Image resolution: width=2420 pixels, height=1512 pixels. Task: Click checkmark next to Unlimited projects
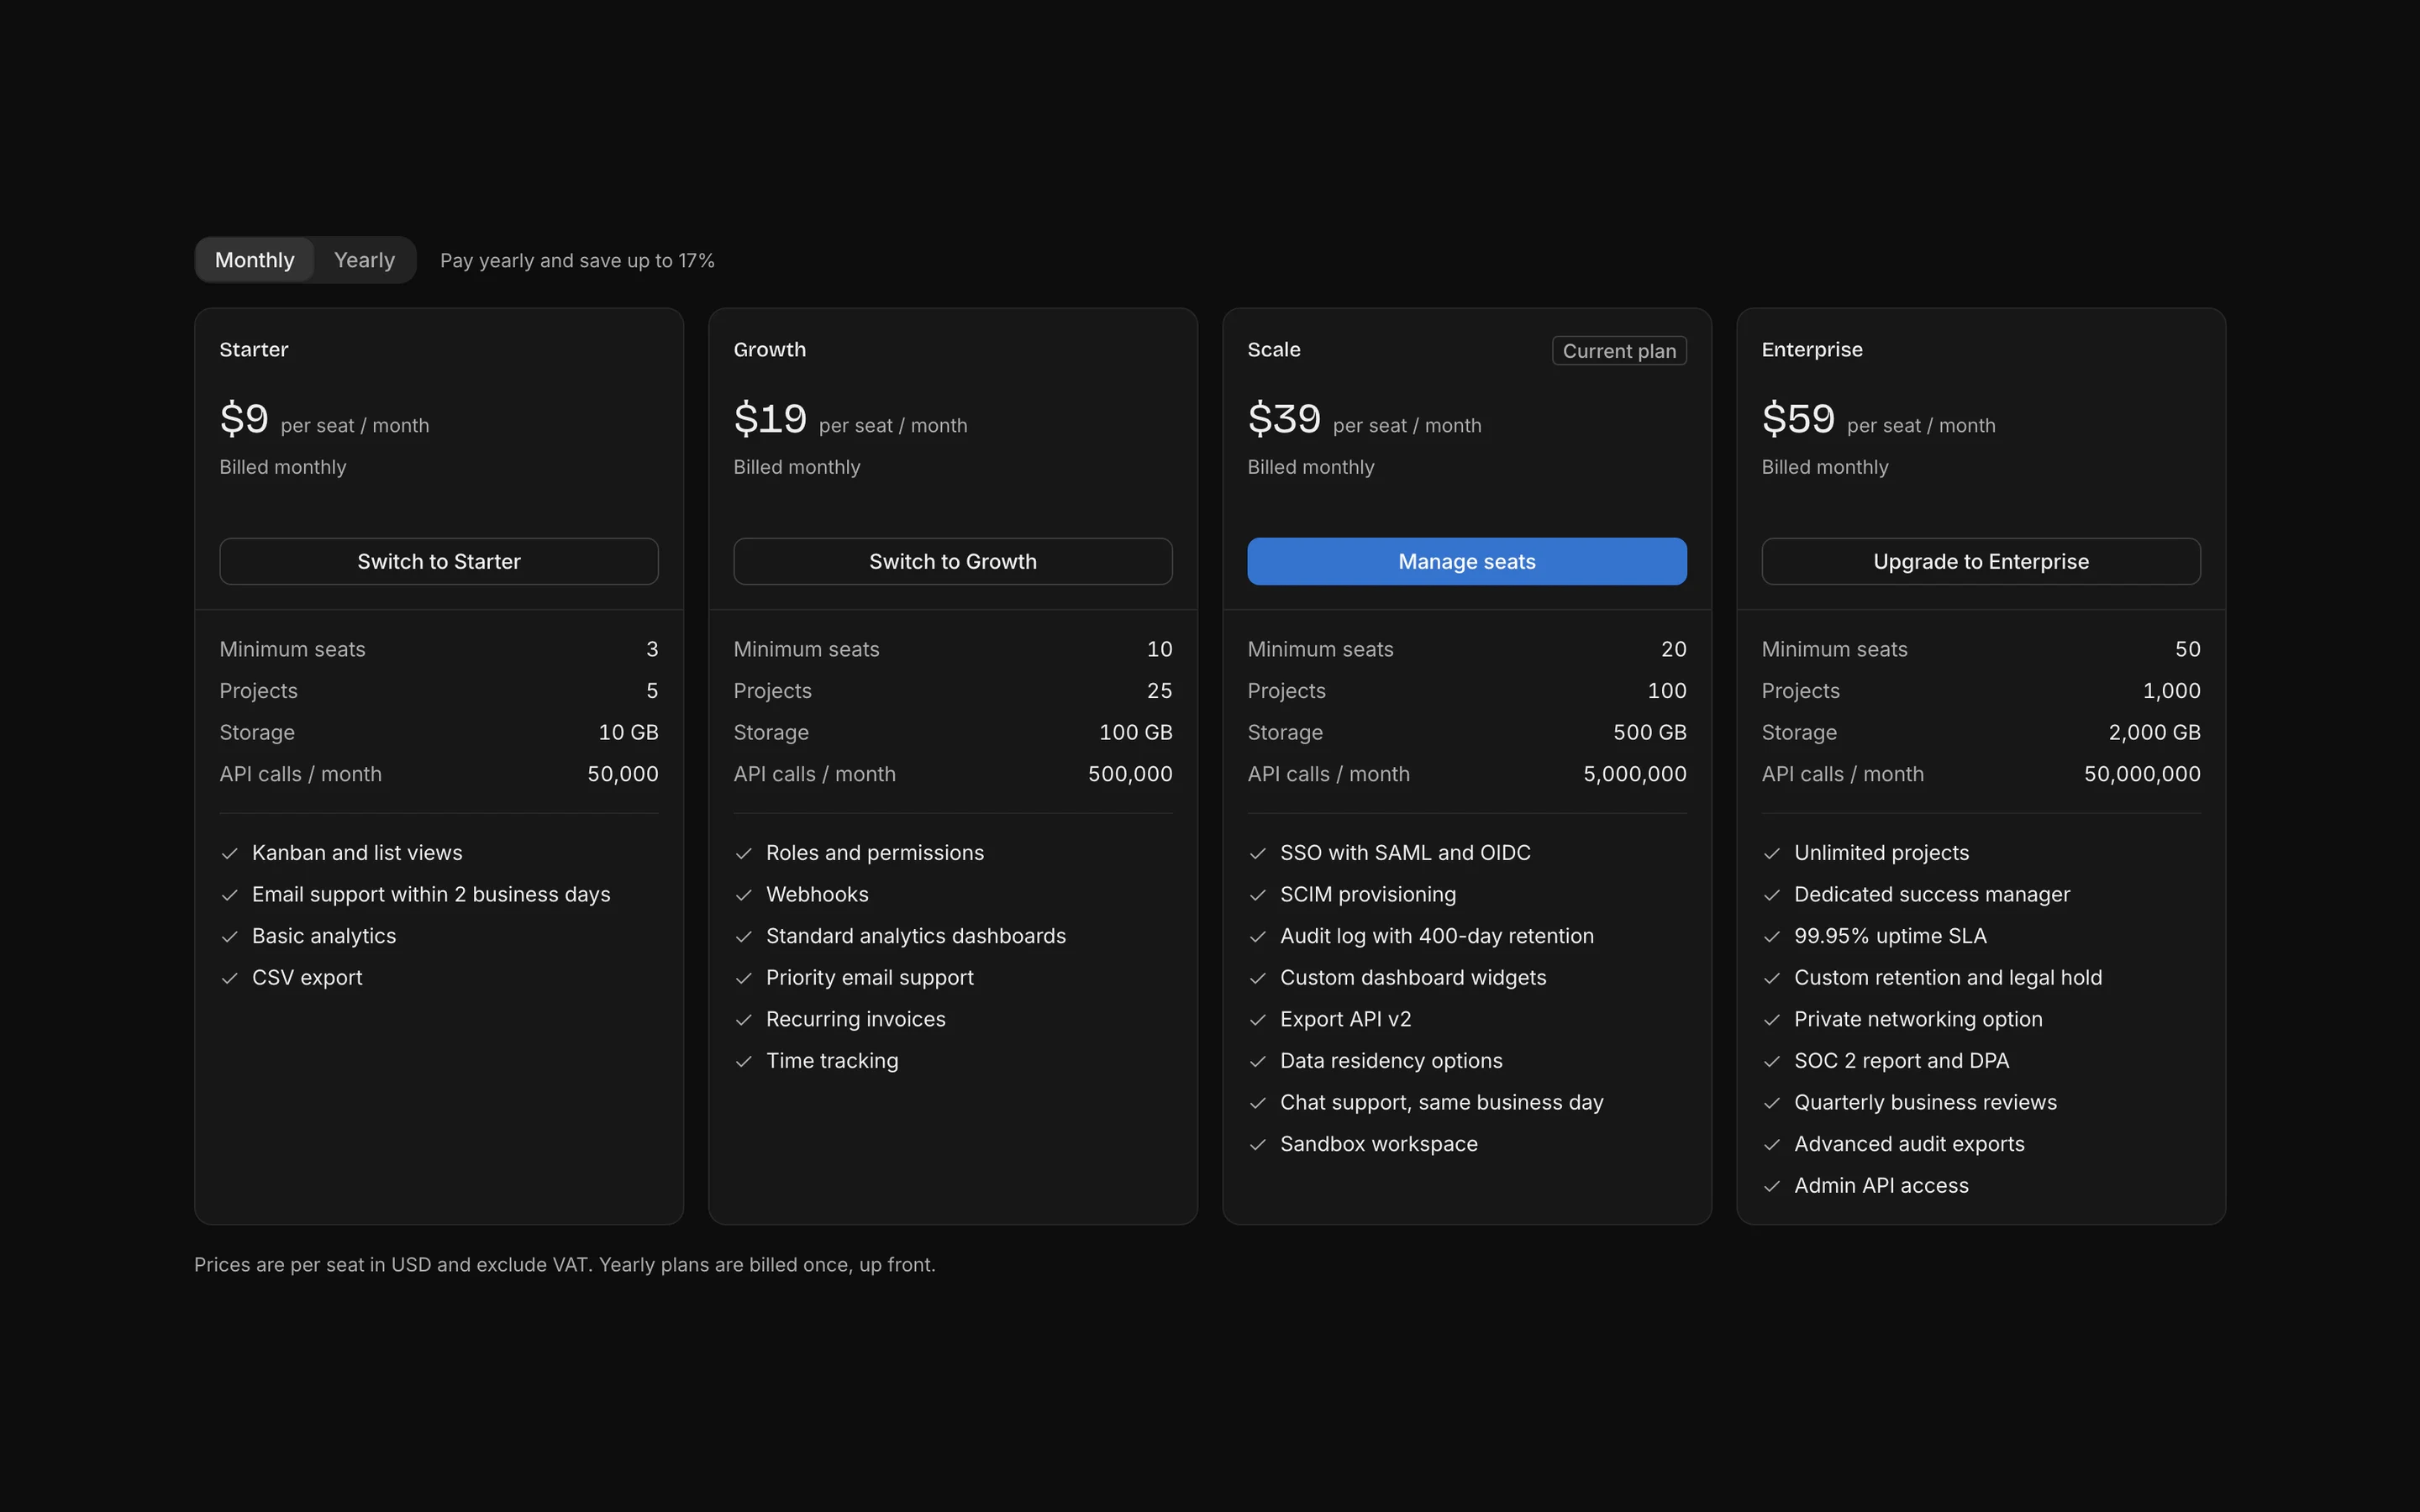[x=1772, y=853]
